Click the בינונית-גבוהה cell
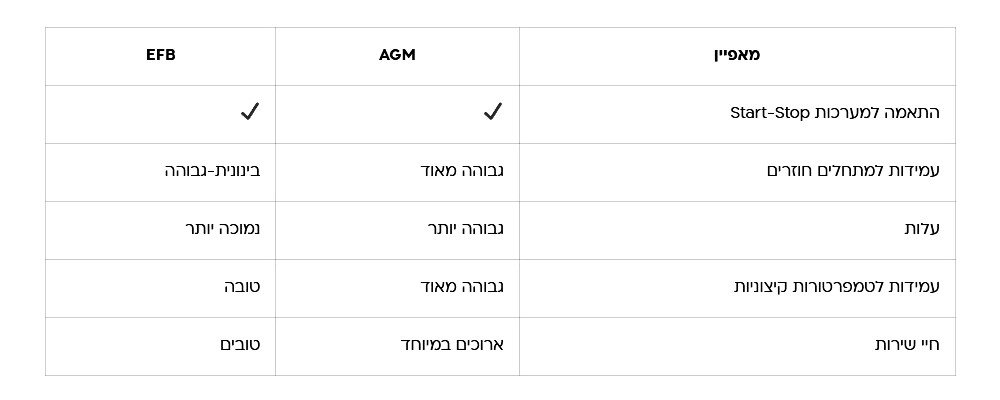 click(x=212, y=171)
